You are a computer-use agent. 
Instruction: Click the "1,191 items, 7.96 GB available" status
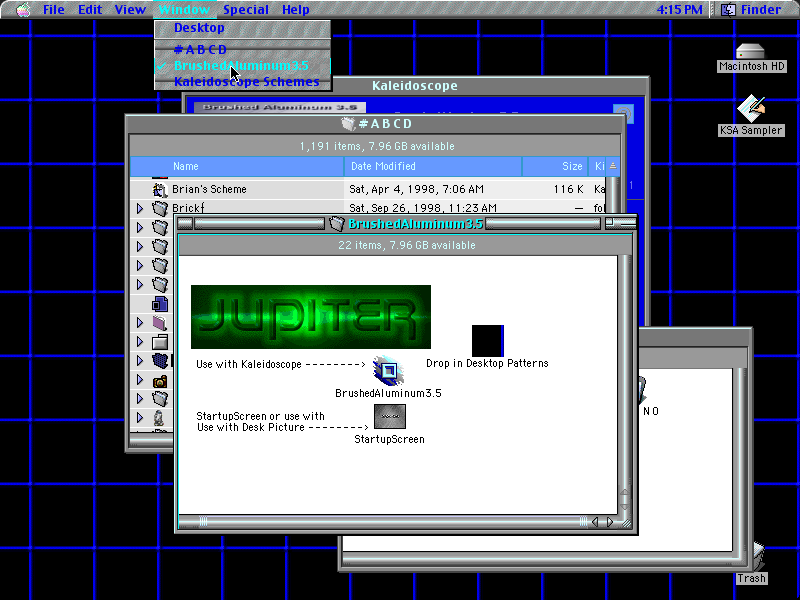click(x=377, y=146)
